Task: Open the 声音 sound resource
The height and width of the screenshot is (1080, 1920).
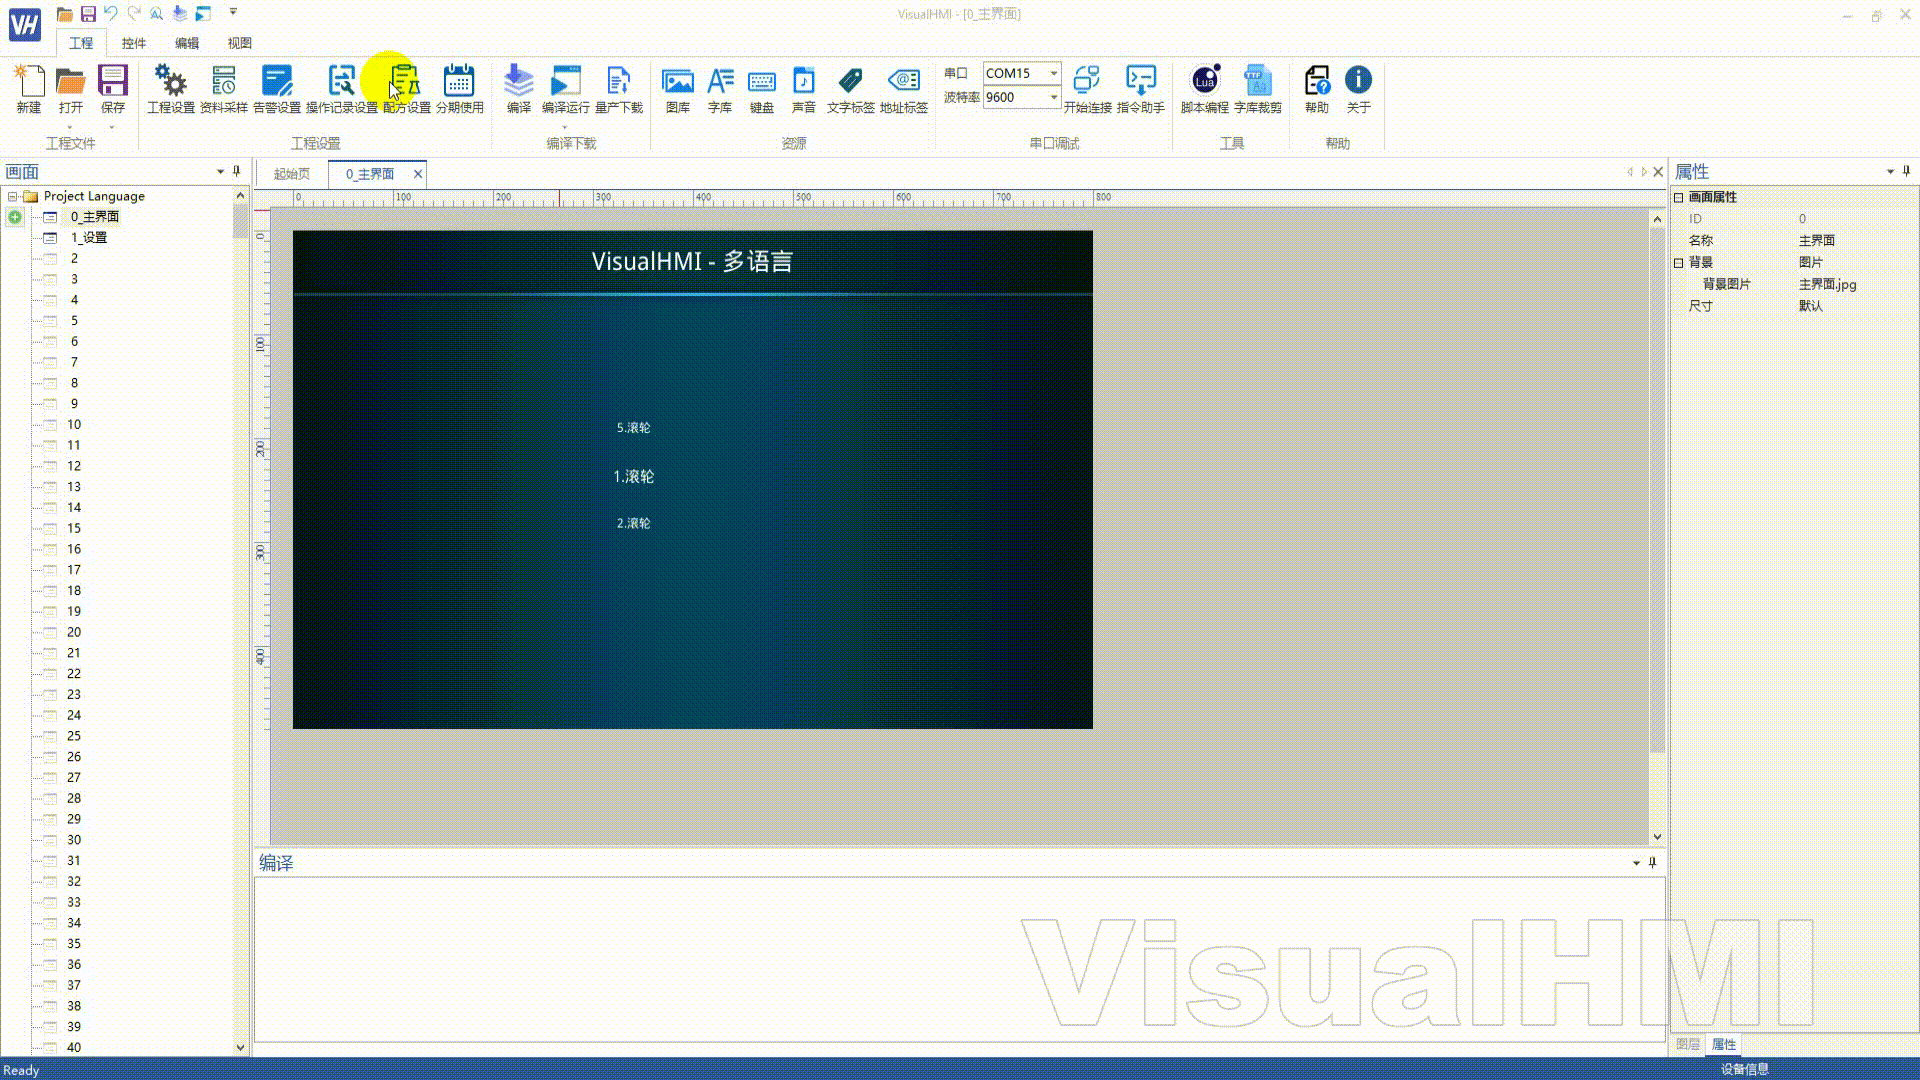Action: 804,89
